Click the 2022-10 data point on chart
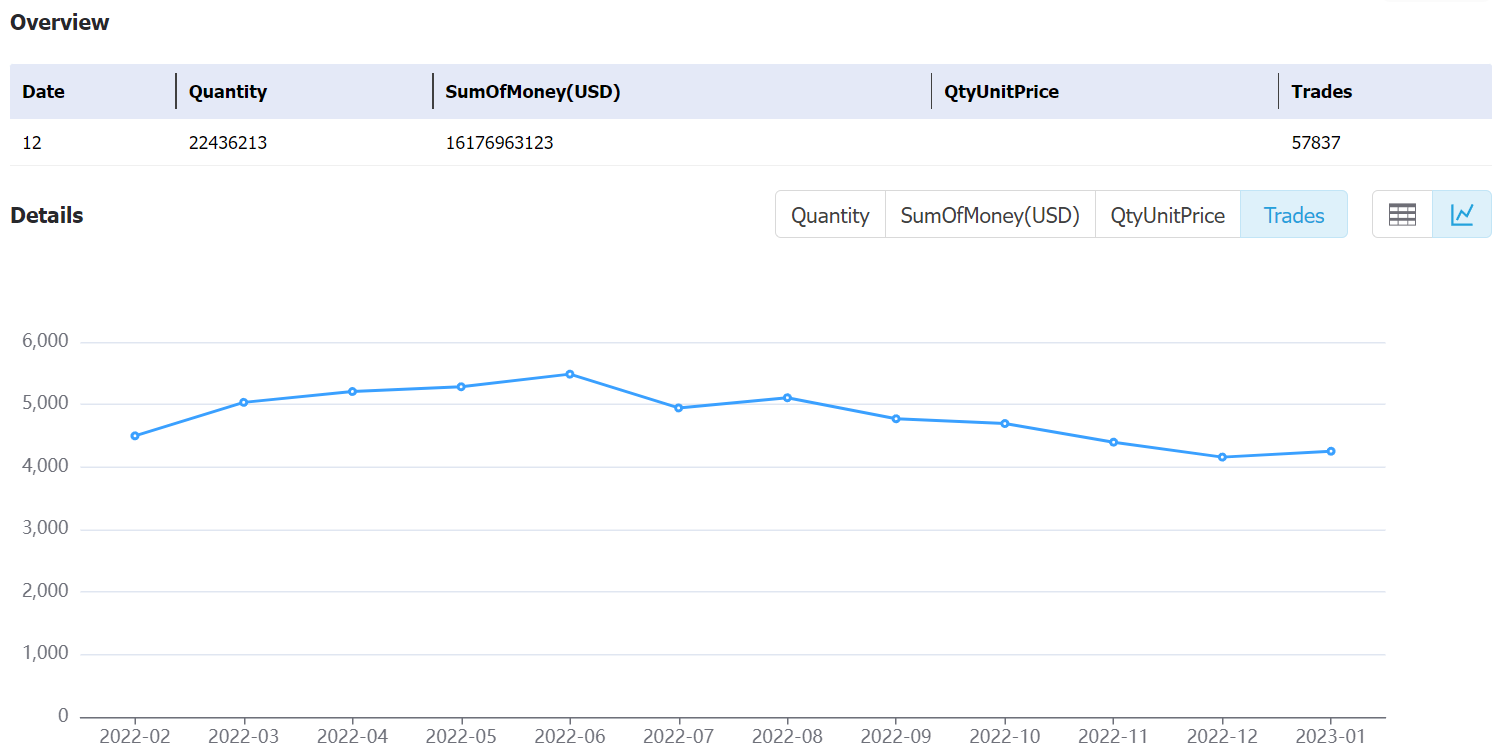The height and width of the screenshot is (750, 1496). tap(1005, 423)
